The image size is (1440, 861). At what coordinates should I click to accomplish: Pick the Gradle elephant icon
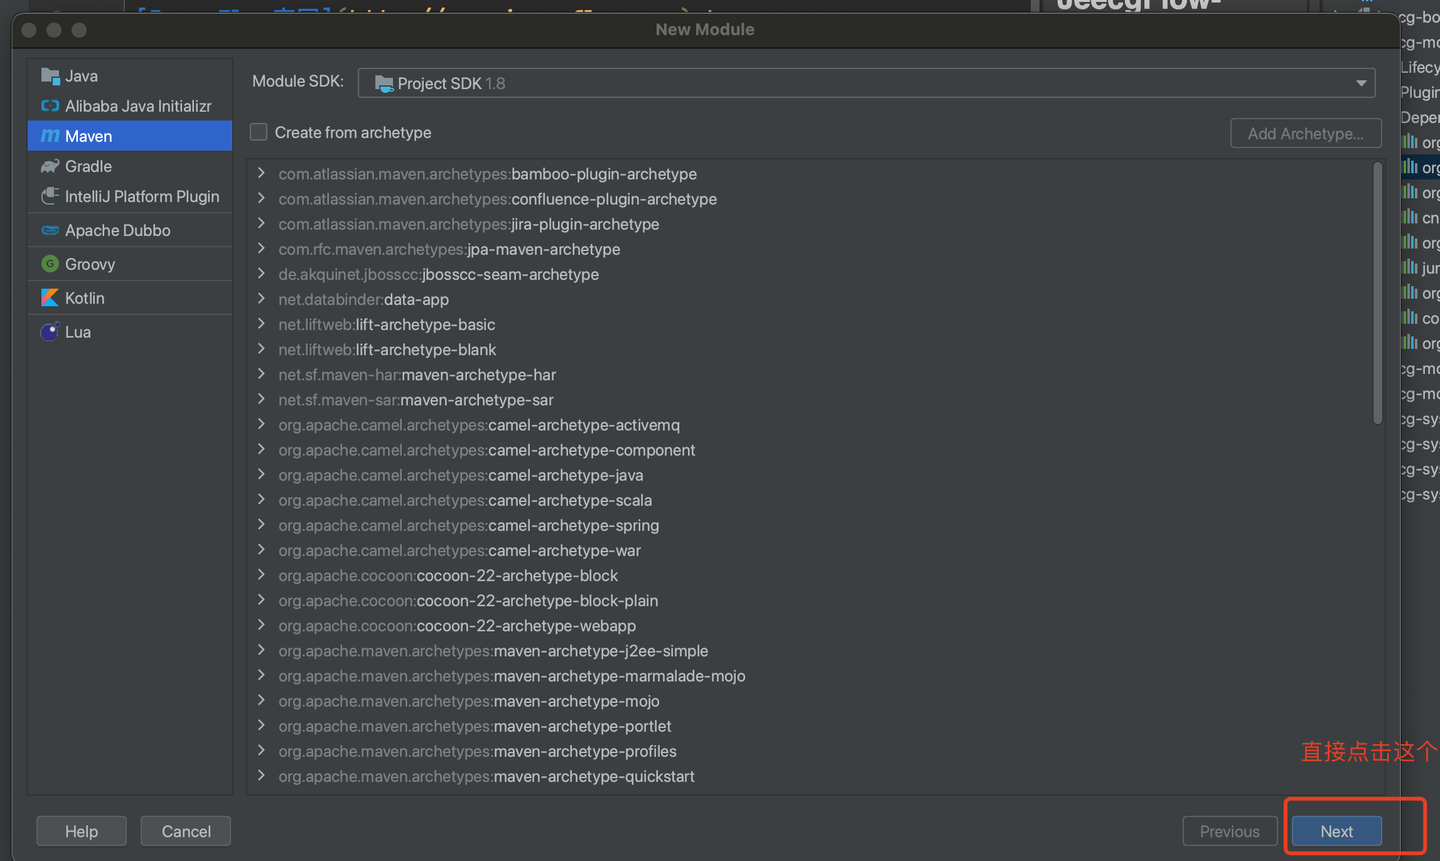point(50,166)
